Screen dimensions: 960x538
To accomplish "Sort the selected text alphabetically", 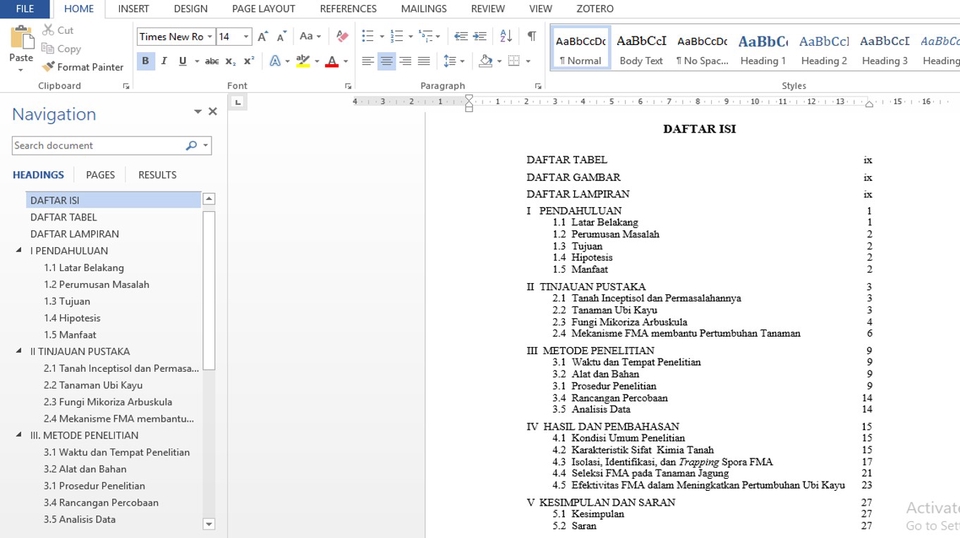I will [506, 37].
